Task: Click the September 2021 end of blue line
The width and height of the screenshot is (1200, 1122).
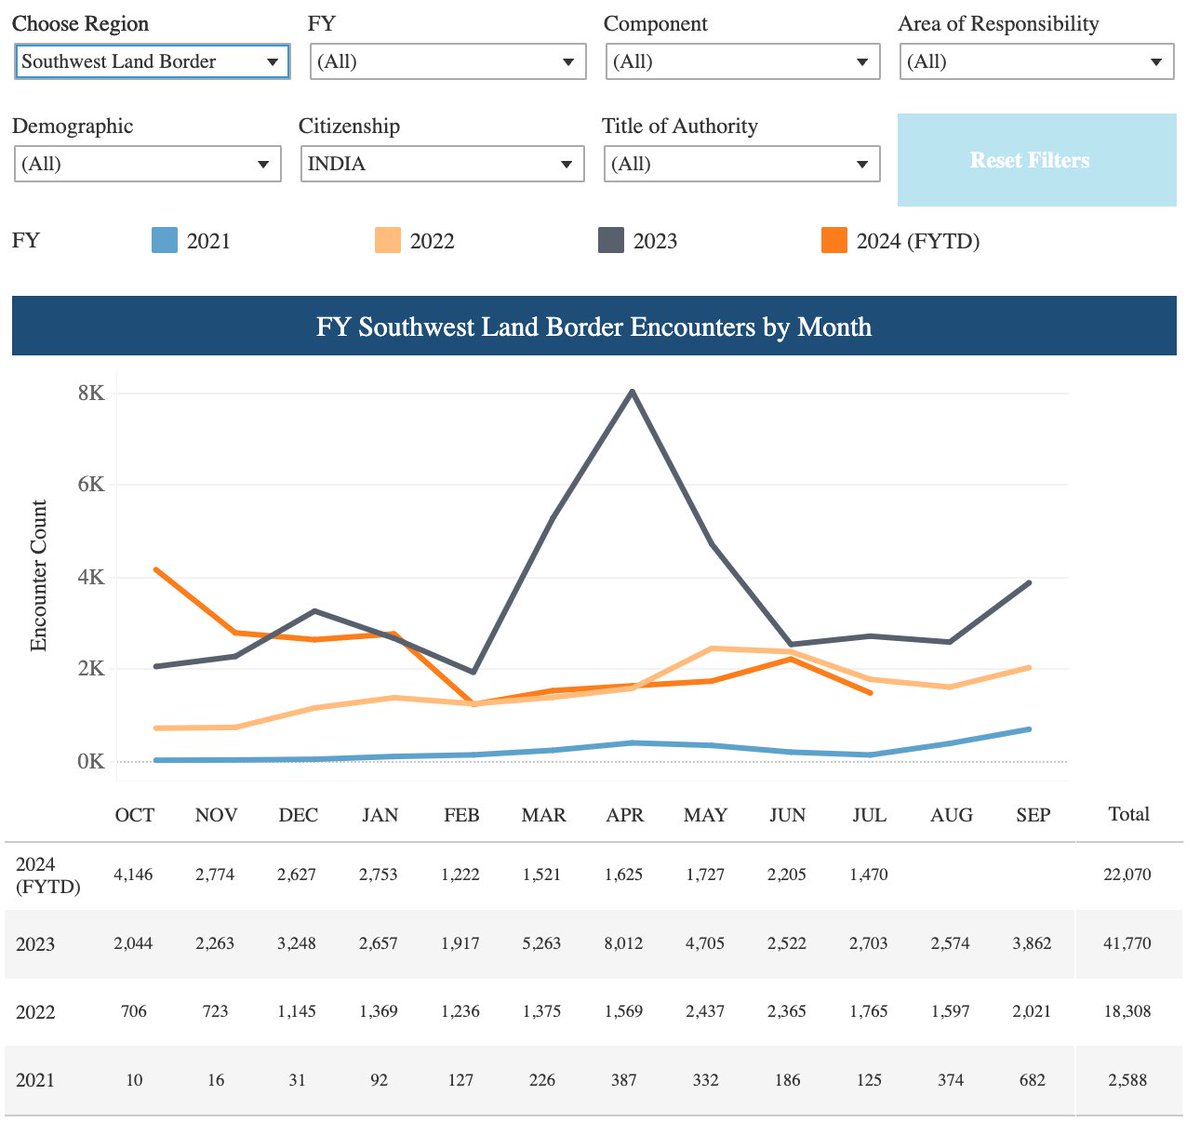Action: pos(1029,730)
